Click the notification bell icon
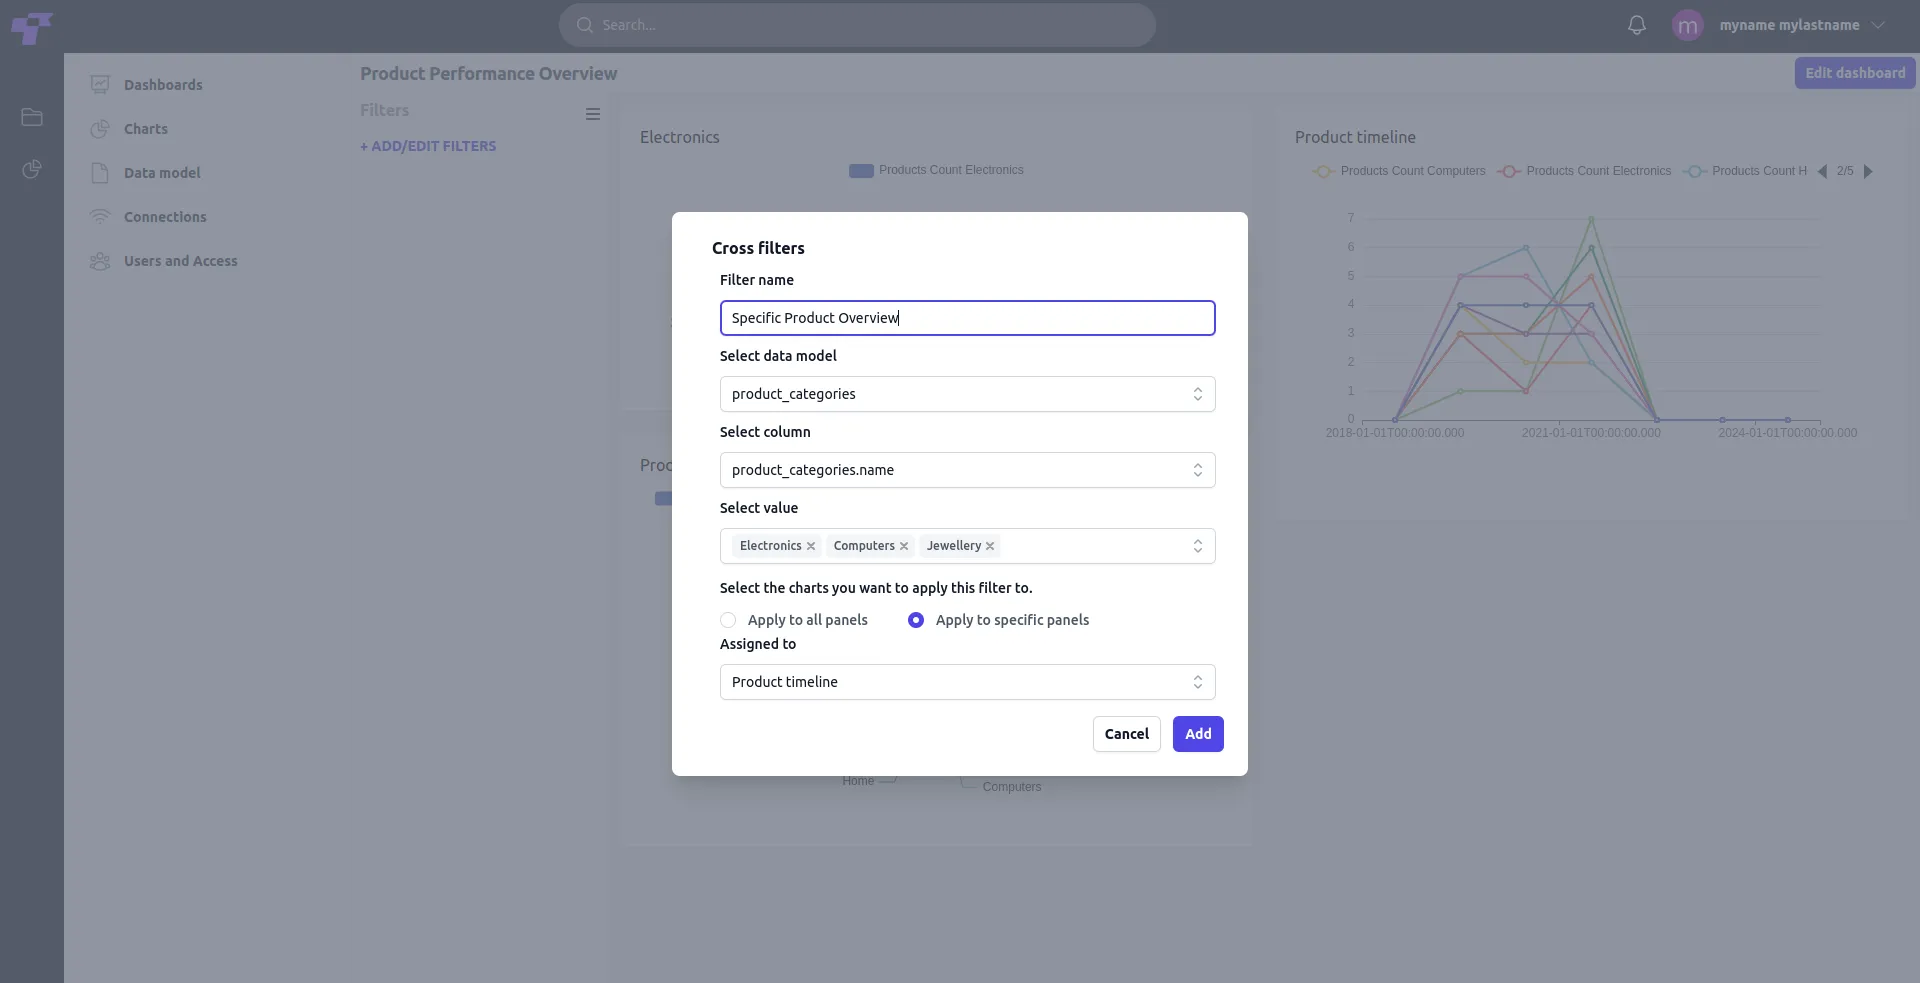Viewport: 1920px width, 983px height. pyautogui.click(x=1637, y=25)
